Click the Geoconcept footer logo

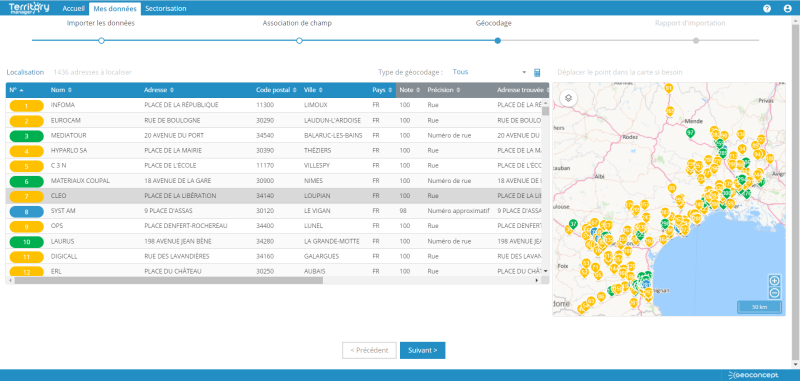[754, 375]
